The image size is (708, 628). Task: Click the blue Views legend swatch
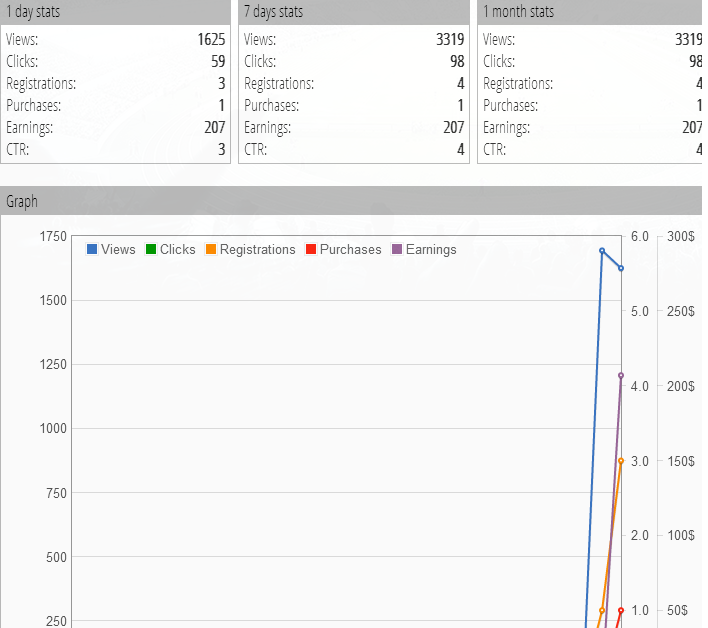pos(92,249)
